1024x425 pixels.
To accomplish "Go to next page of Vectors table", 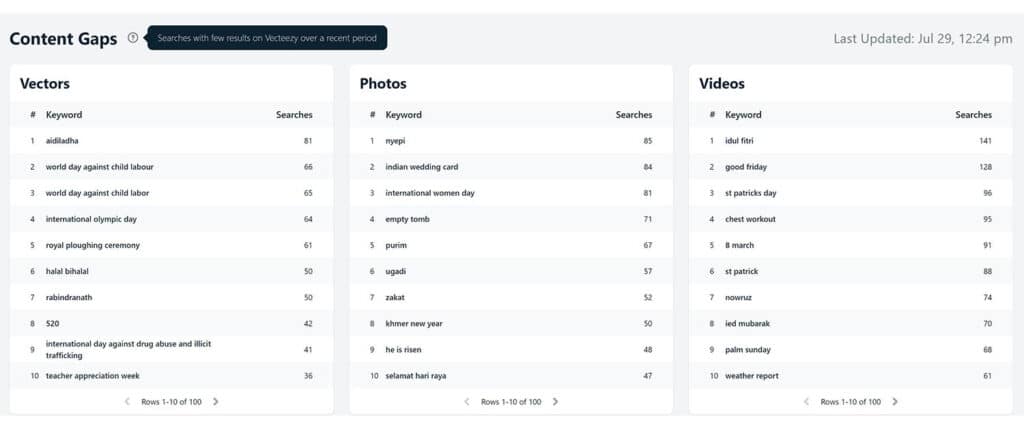I will point(216,401).
